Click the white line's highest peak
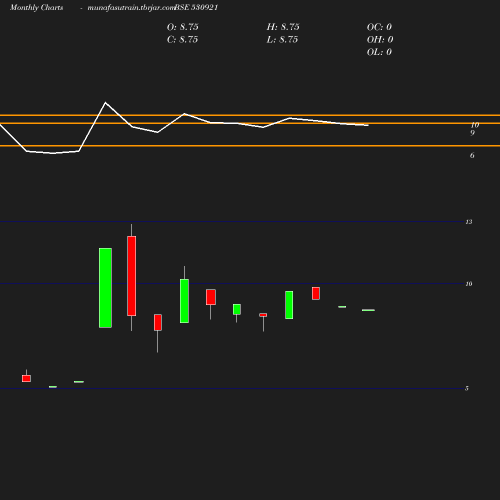The height and width of the screenshot is (500, 500). 106,103
